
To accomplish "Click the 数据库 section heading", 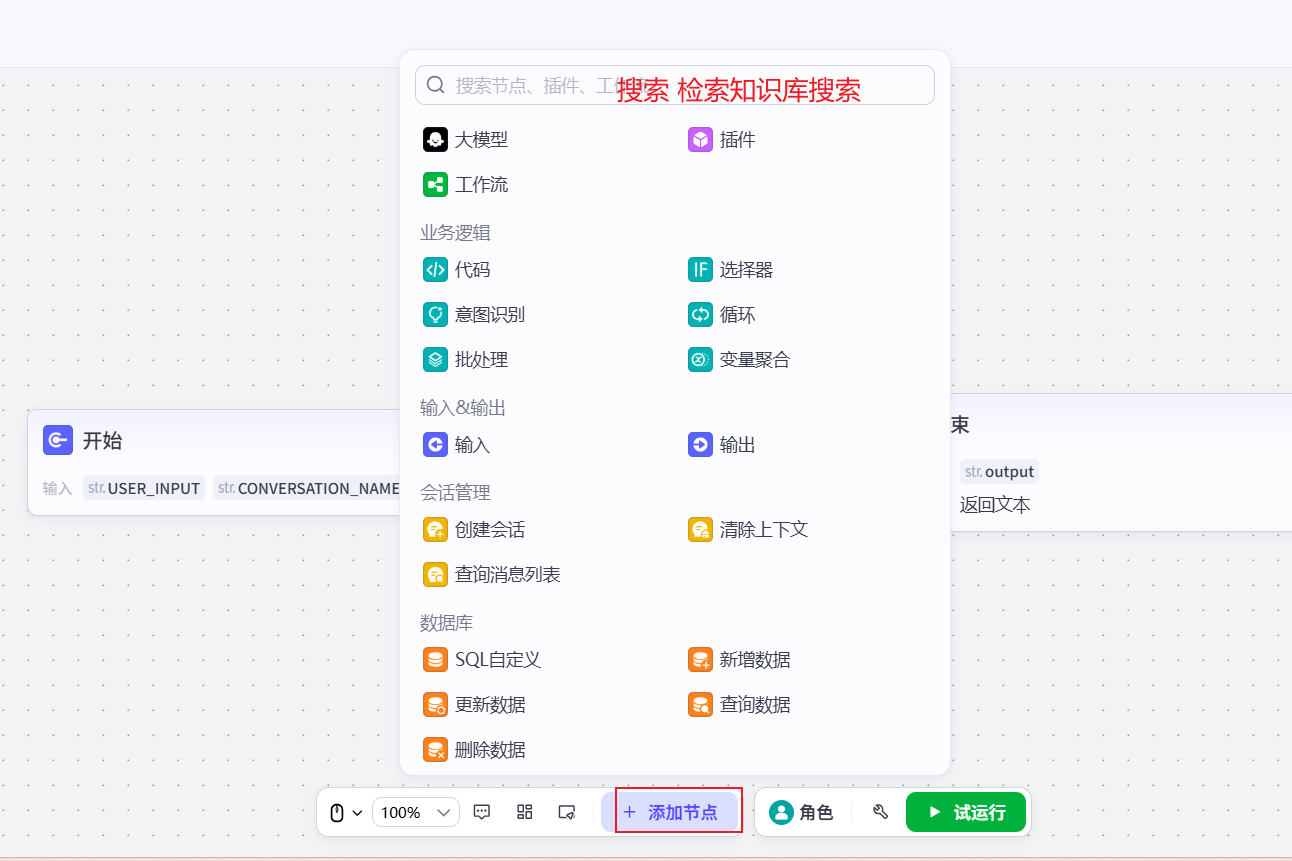I will point(446,623).
